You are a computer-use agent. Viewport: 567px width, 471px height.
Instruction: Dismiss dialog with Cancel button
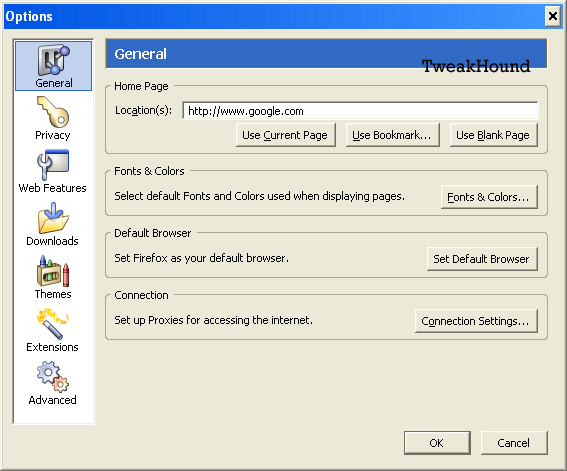pyautogui.click(x=514, y=443)
